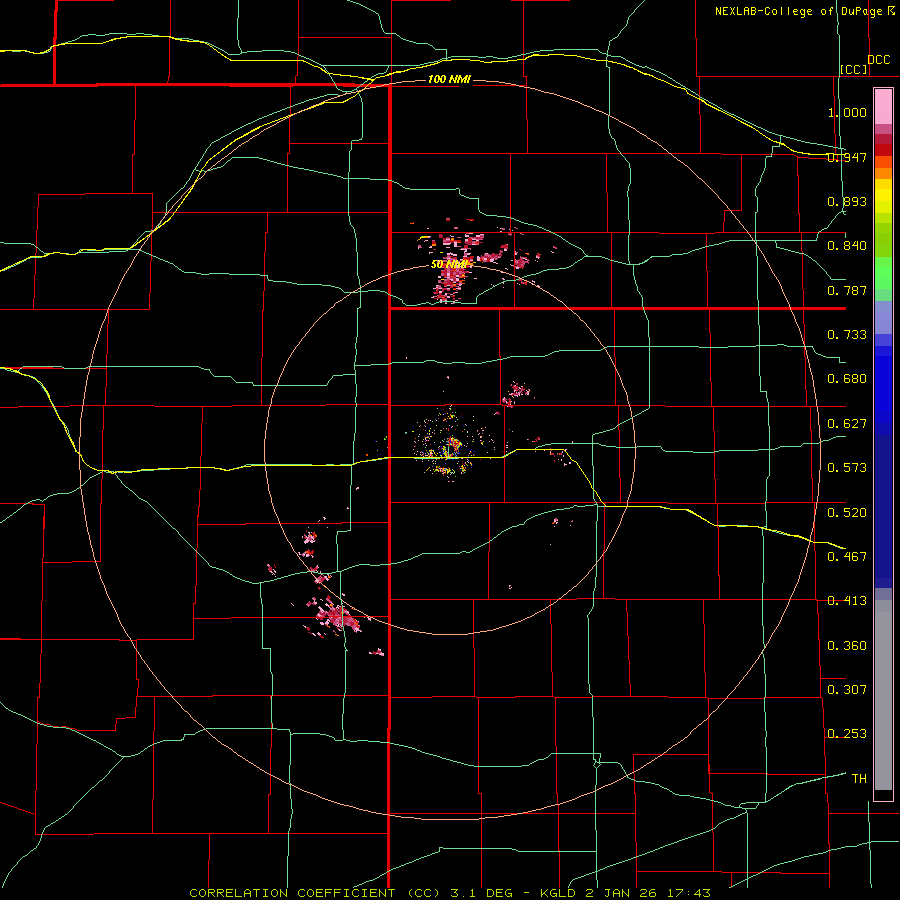Pick the orange swatch on the color bar

coord(883,173)
